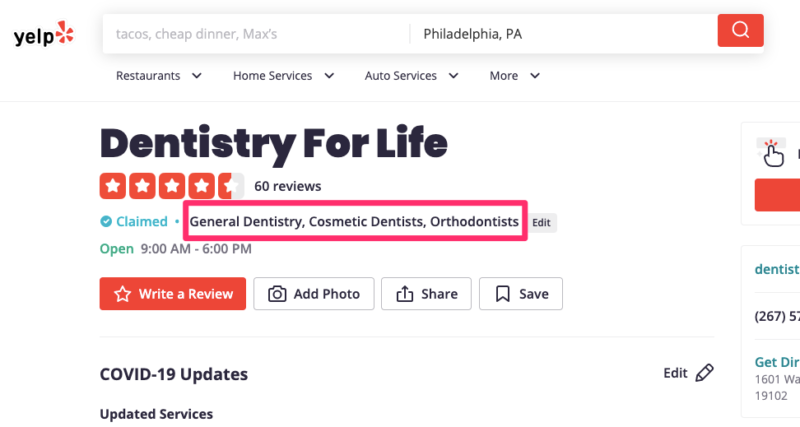Focus the search field showing 'tacos, cheap dinner'
Image resolution: width=800 pixels, height=427 pixels.
[x=256, y=34]
